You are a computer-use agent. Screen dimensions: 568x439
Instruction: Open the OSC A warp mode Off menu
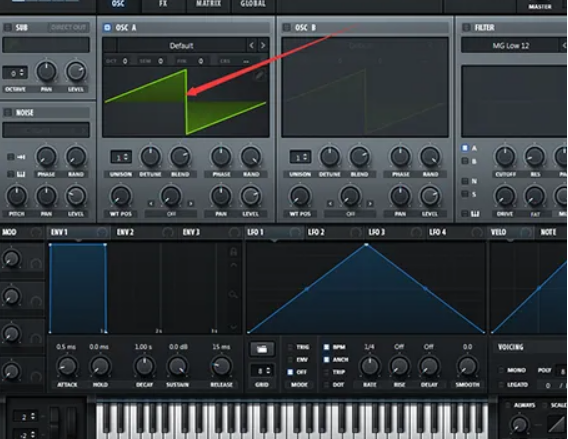click(171, 214)
